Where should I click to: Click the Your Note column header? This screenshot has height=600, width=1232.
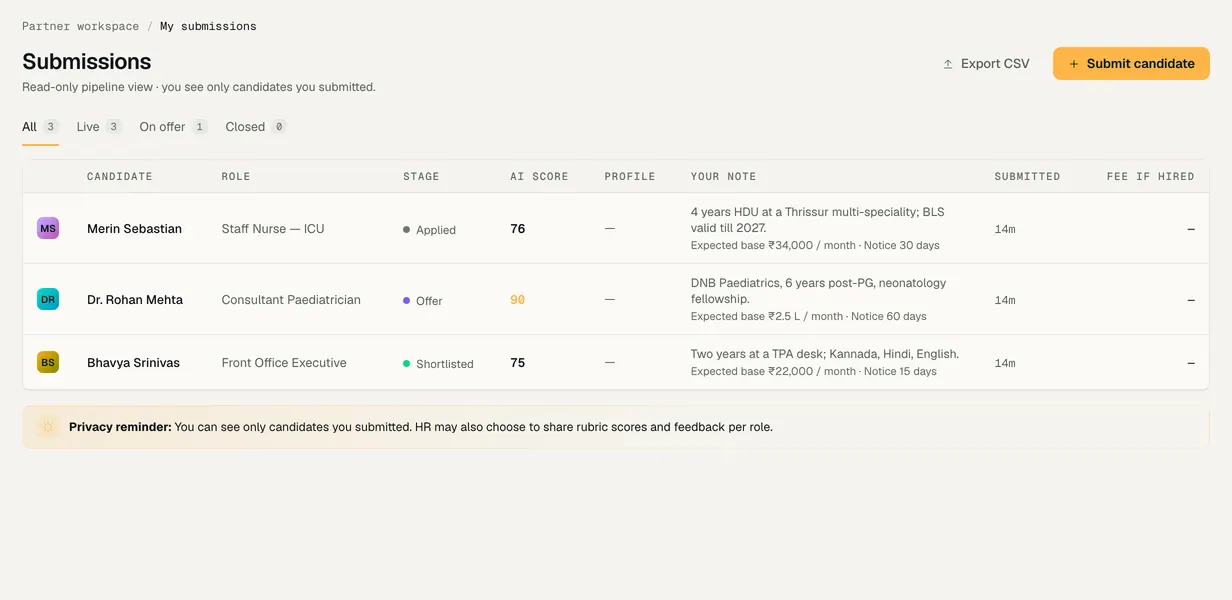[723, 176]
